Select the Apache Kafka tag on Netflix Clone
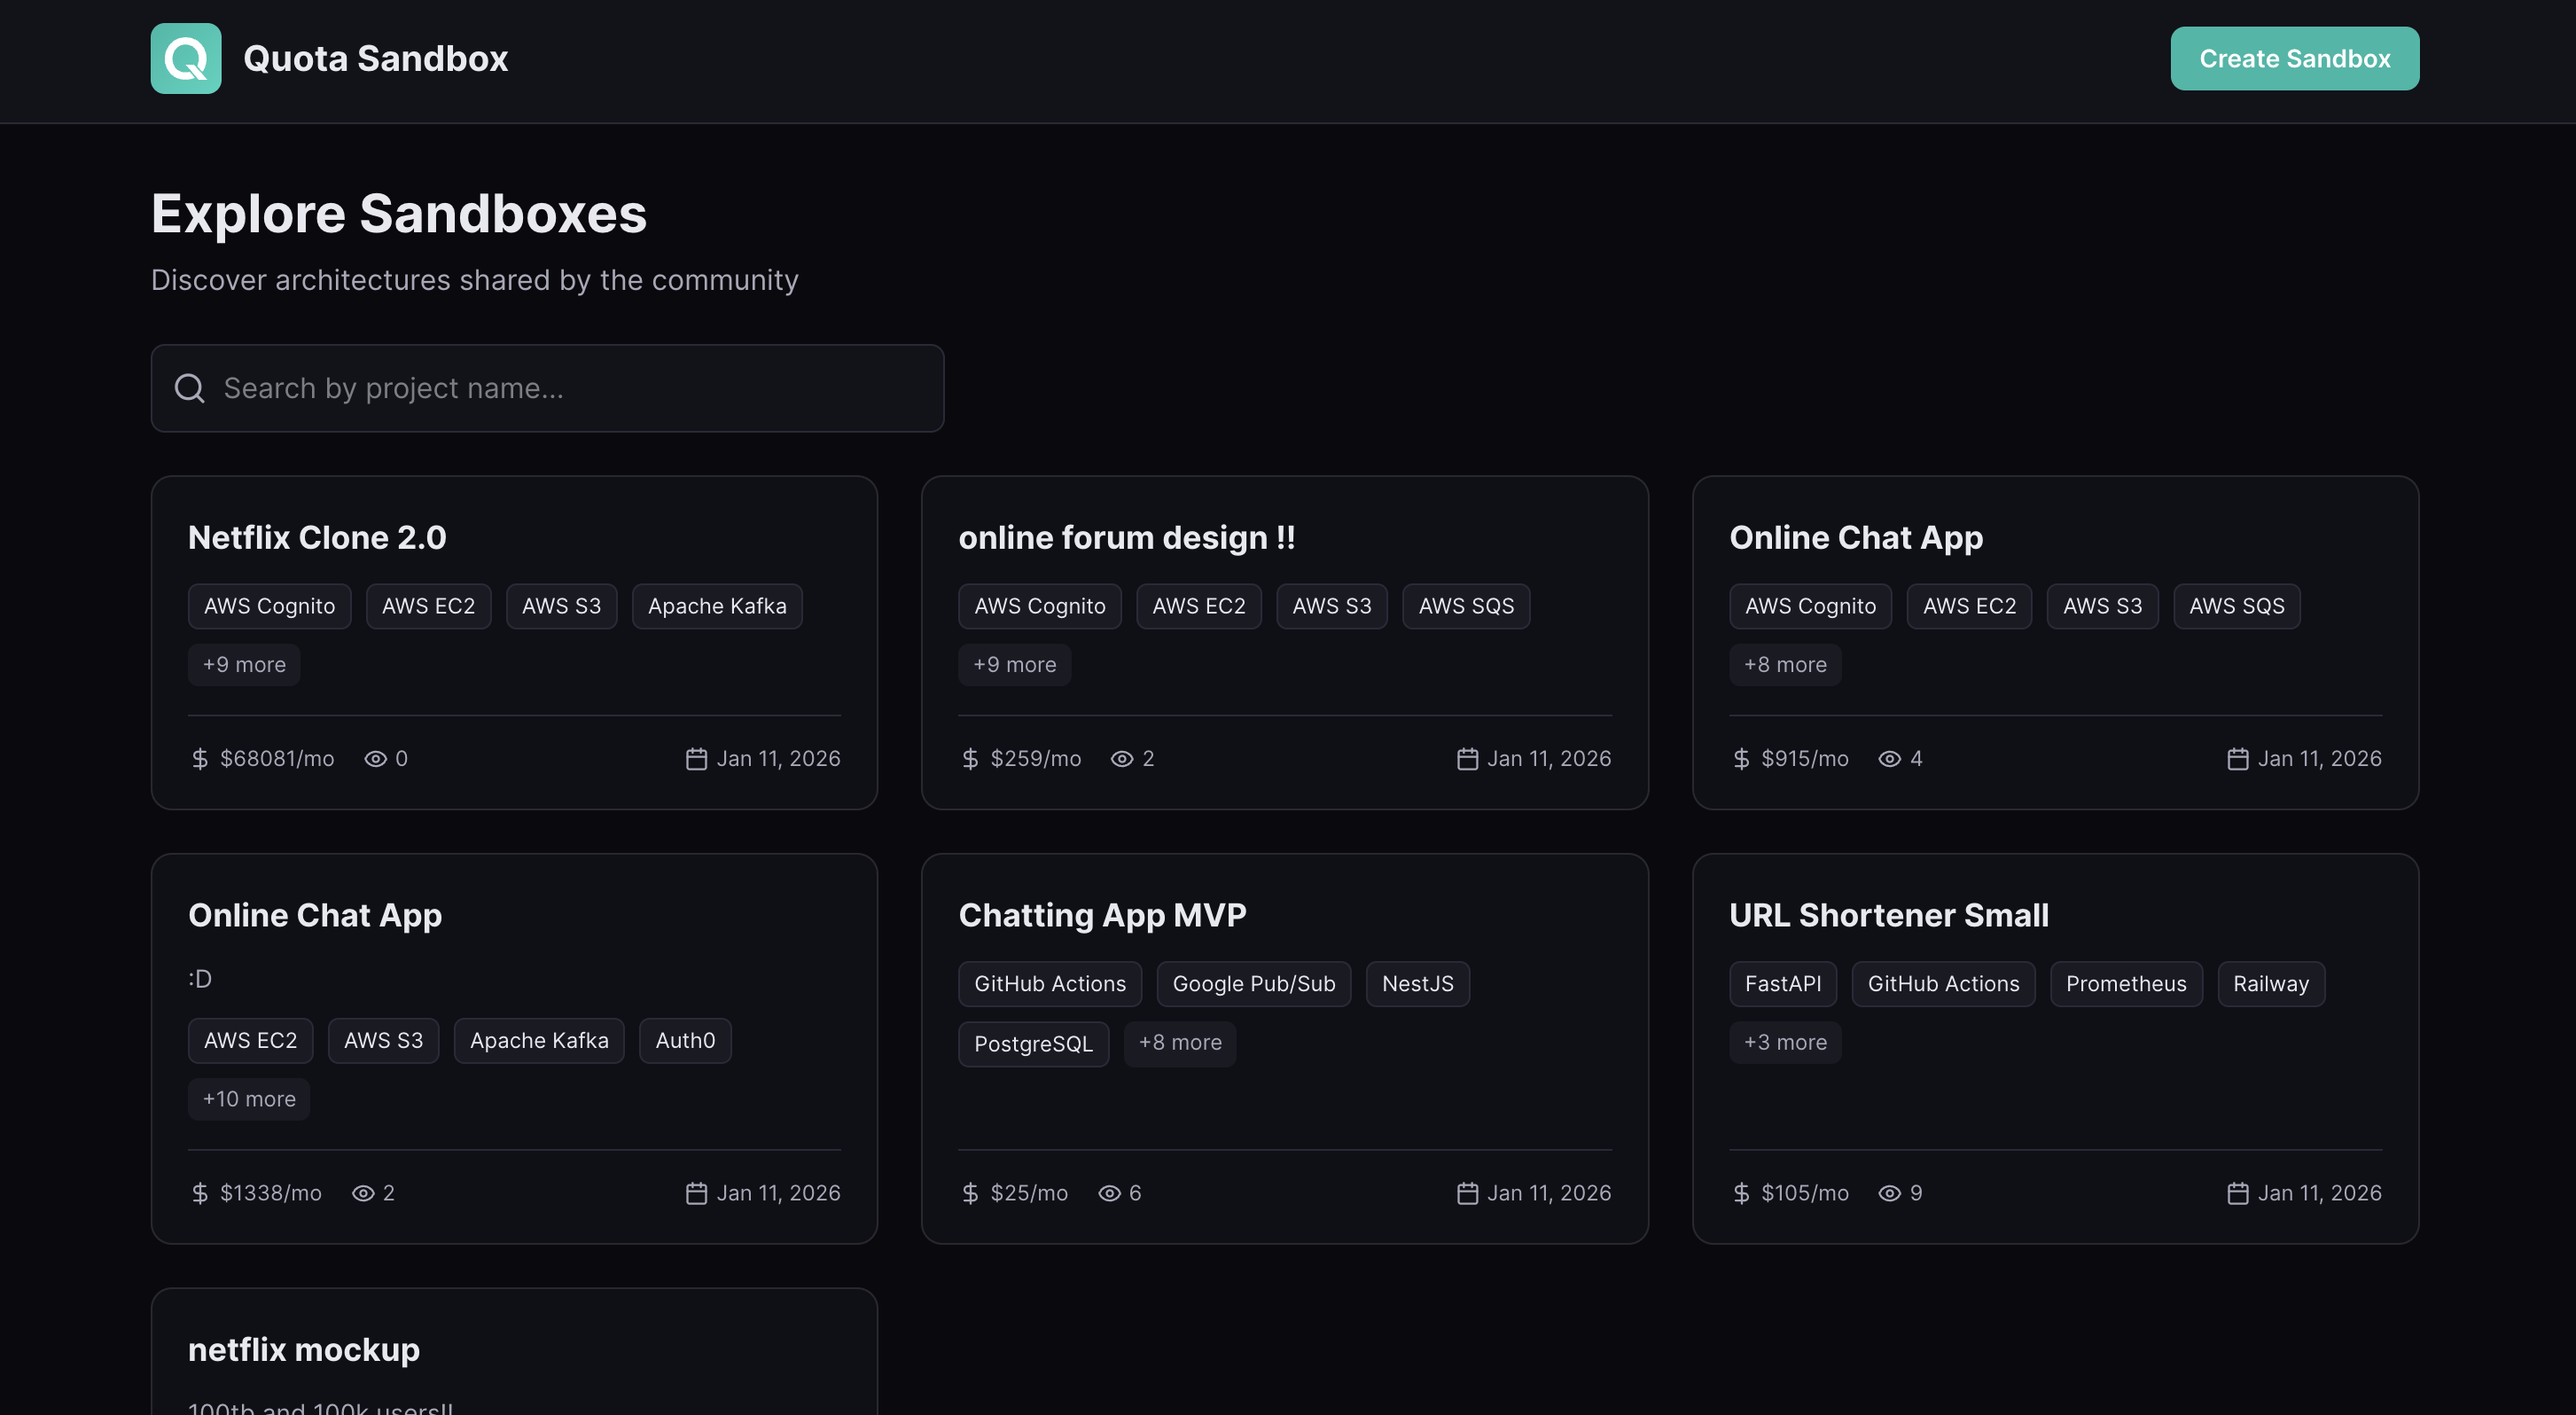Image resolution: width=2576 pixels, height=1415 pixels. (x=717, y=606)
